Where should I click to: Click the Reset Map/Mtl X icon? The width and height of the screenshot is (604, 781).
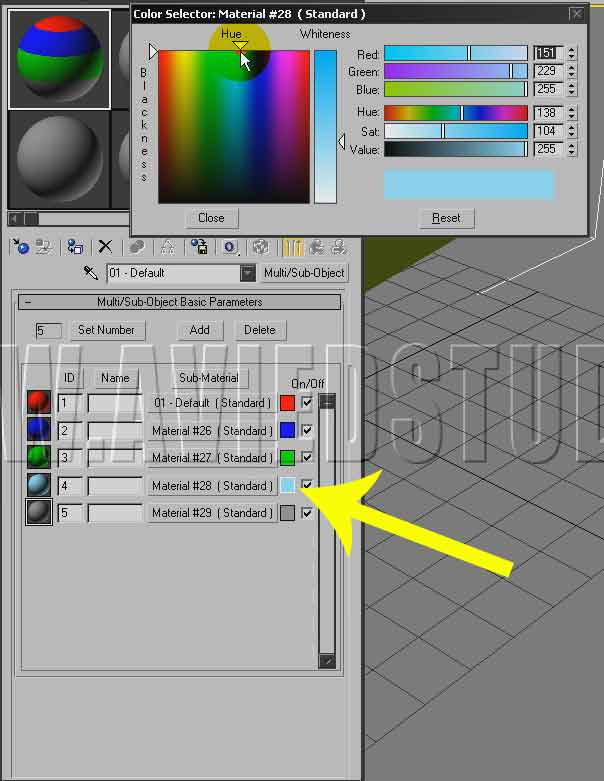click(105, 247)
